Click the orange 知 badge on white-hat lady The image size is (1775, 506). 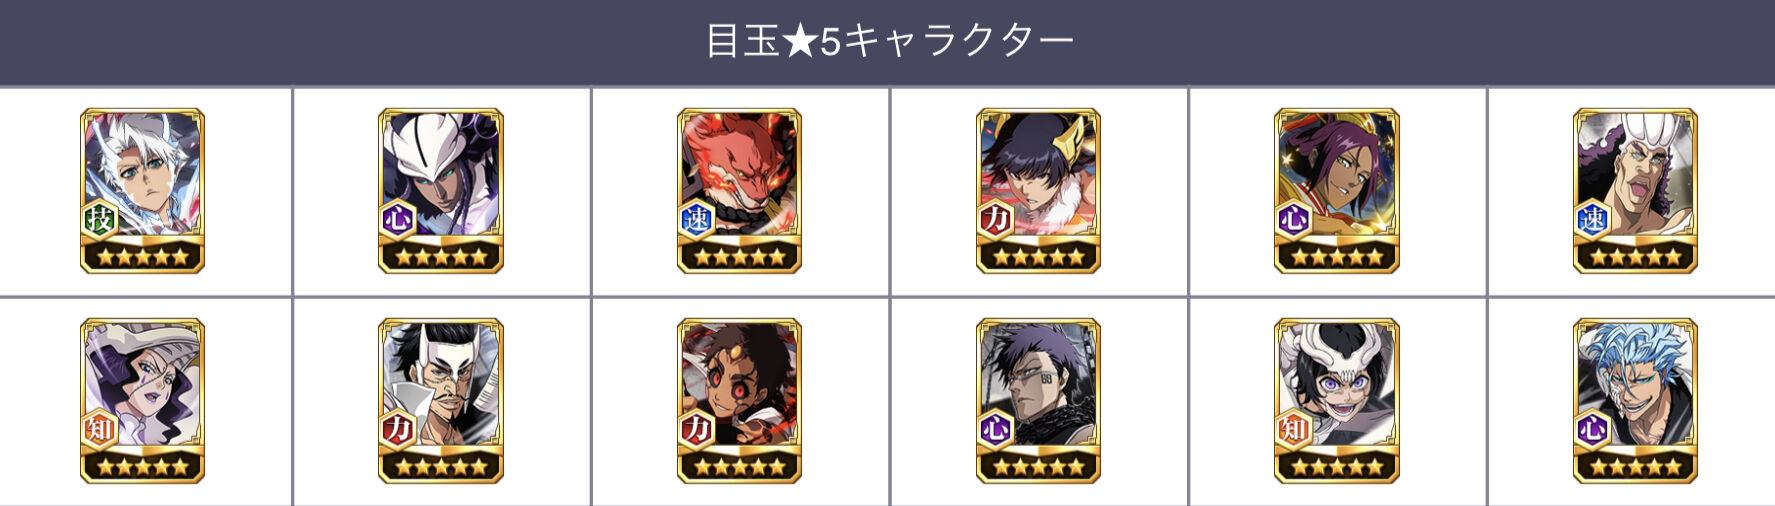[100, 429]
